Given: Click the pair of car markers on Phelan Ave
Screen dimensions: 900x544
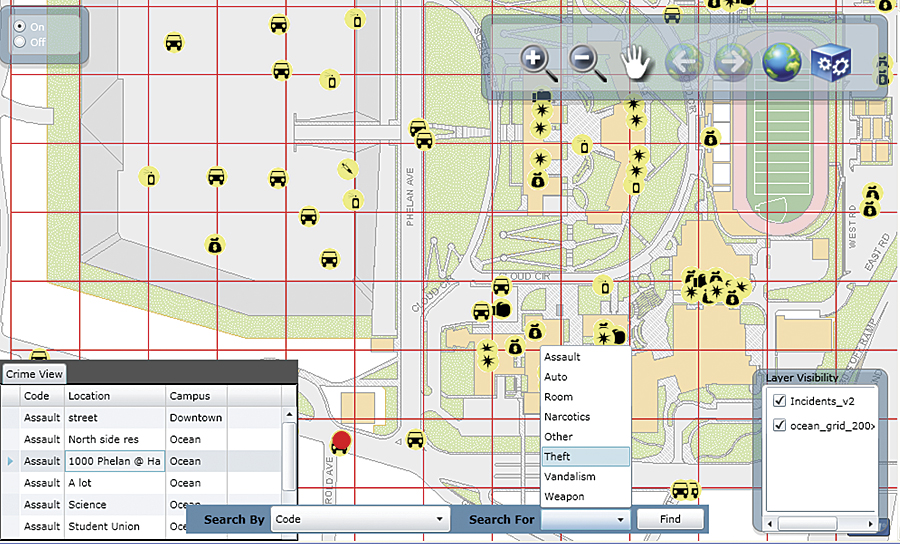Looking at the screenshot, I should point(421,134).
